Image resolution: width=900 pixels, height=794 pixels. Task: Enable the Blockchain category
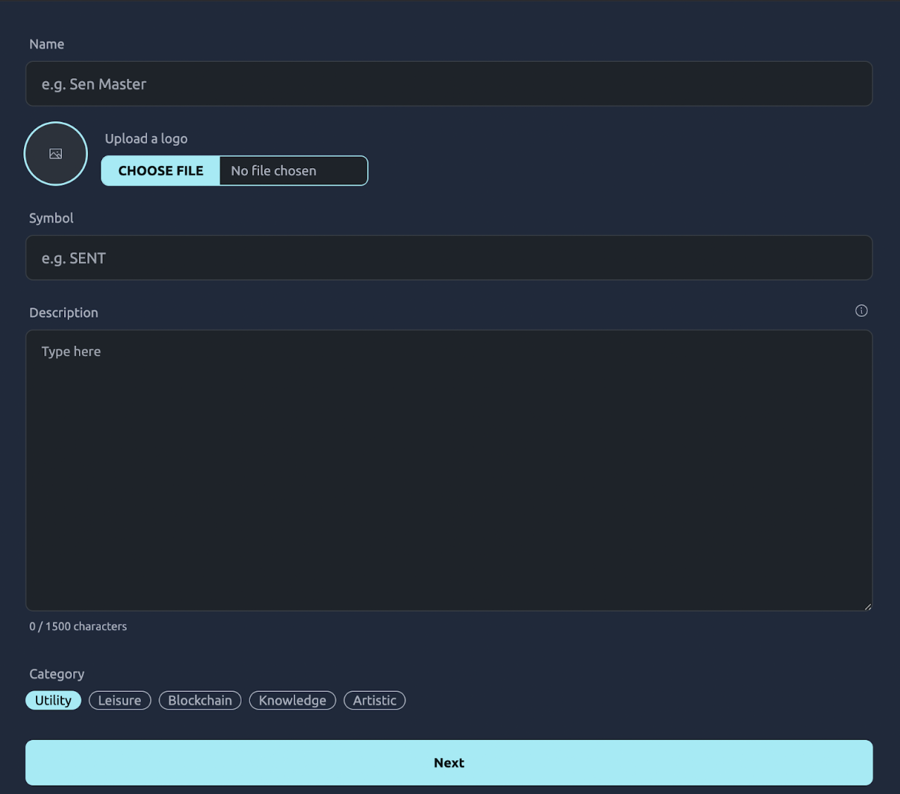(199, 700)
